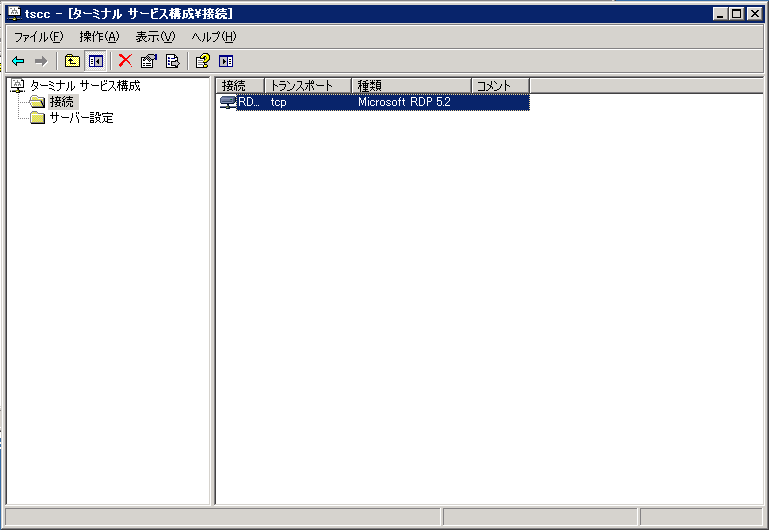This screenshot has height=530, width=769.
Task: Toggle the console tree show/hide icon
Action: [x=96, y=61]
